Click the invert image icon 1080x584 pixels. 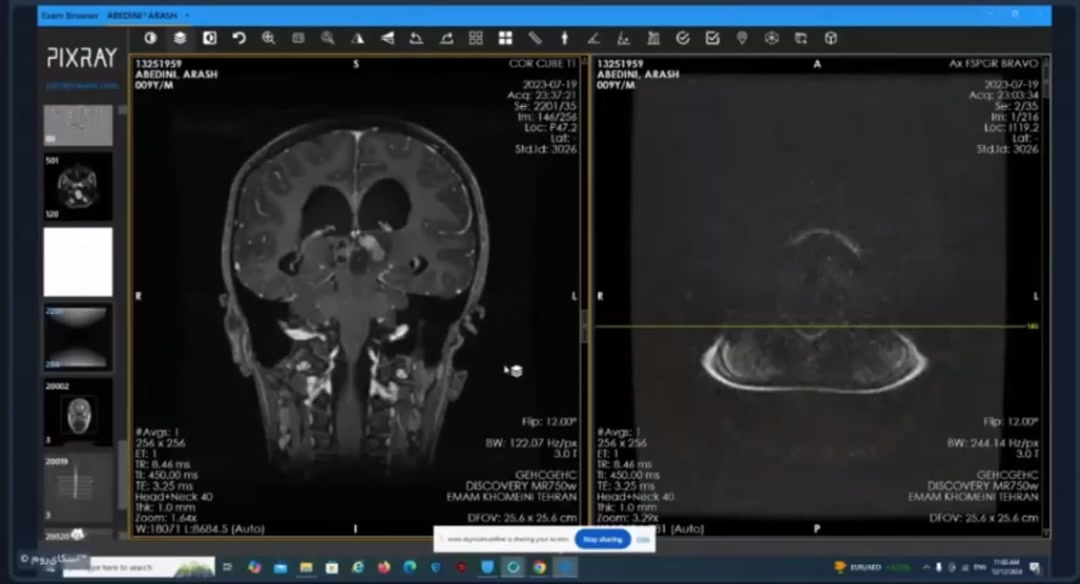click(210, 38)
